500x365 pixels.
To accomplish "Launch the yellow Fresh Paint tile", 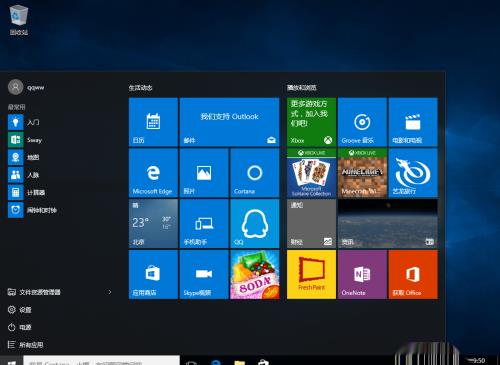I will click(311, 275).
